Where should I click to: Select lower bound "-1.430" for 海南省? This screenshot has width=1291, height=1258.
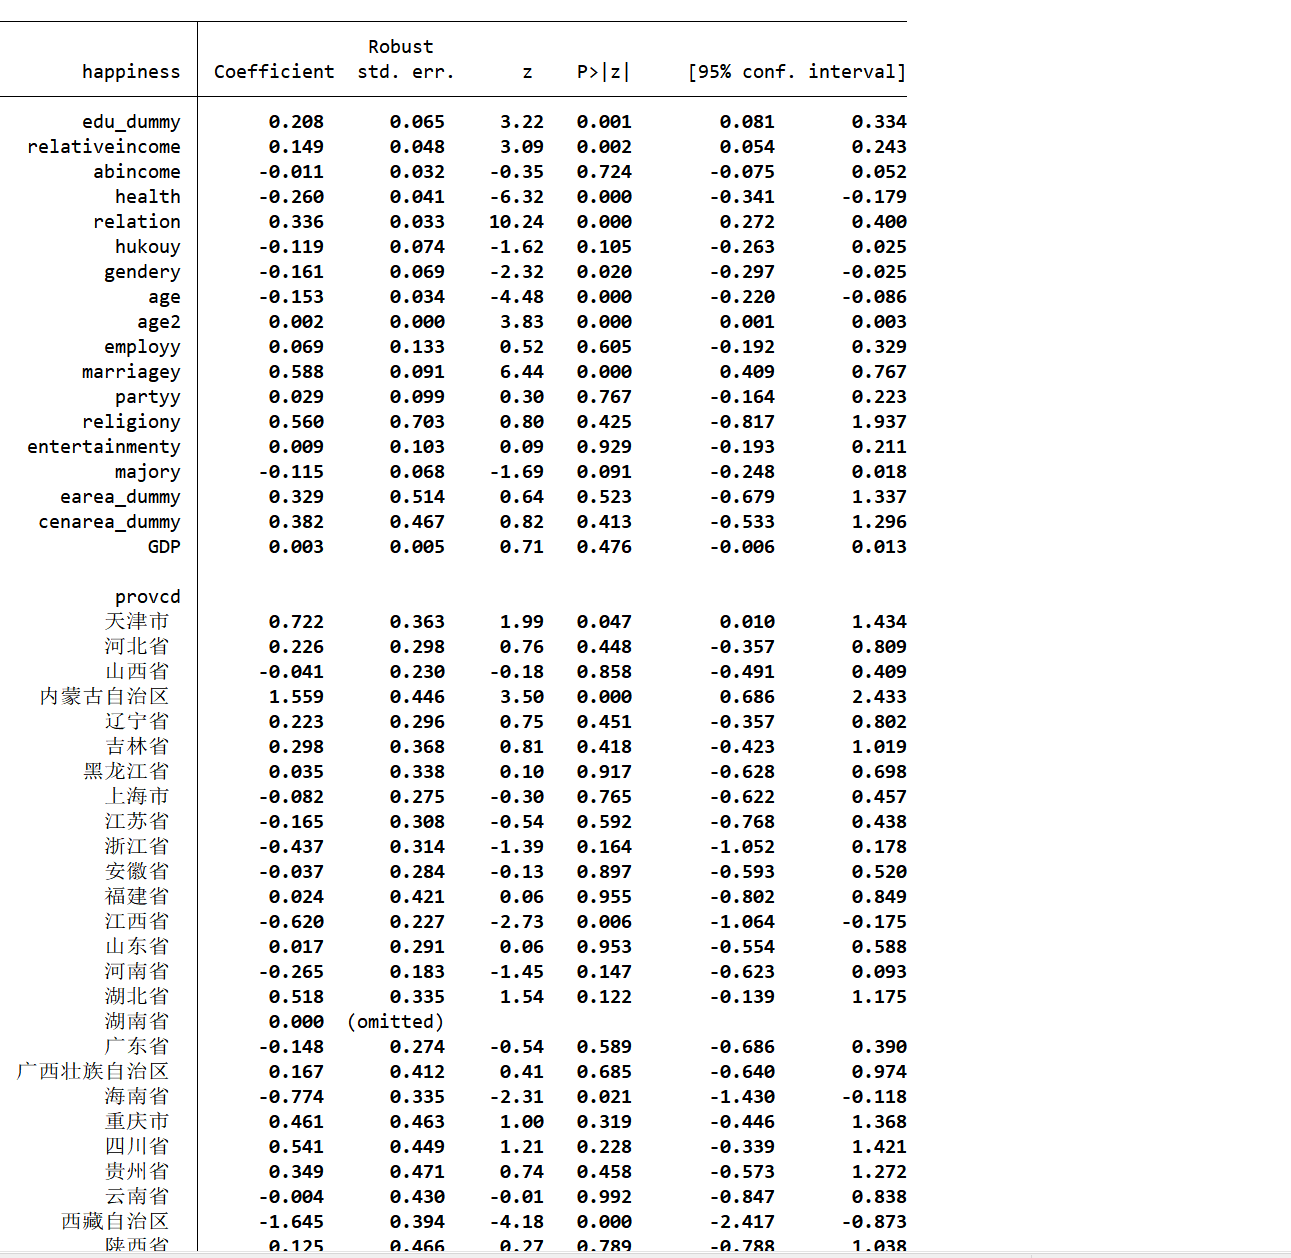pyautogui.click(x=742, y=1097)
